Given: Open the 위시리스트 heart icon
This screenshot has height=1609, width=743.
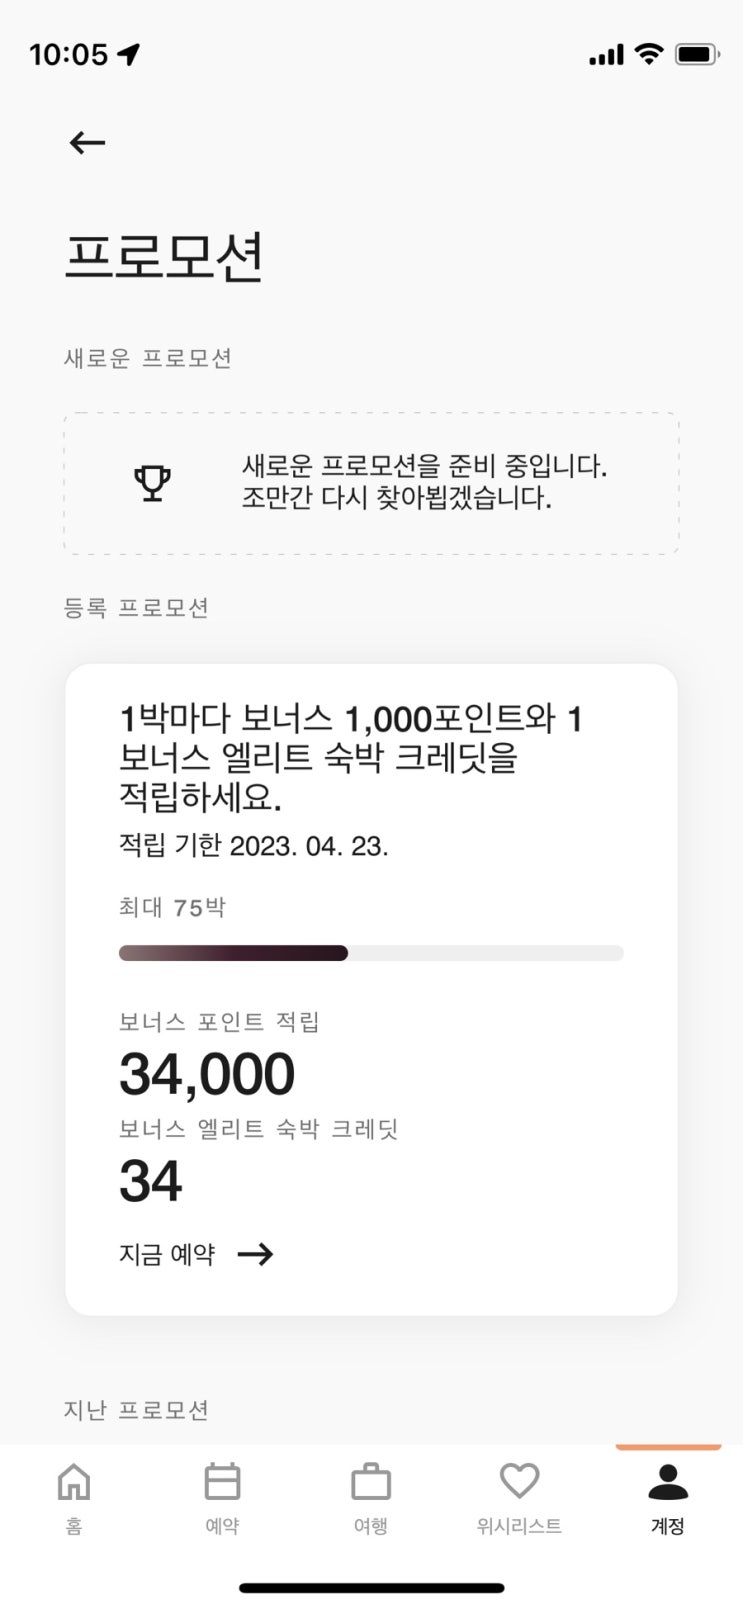Looking at the screenshot, I should point(519,1481).
